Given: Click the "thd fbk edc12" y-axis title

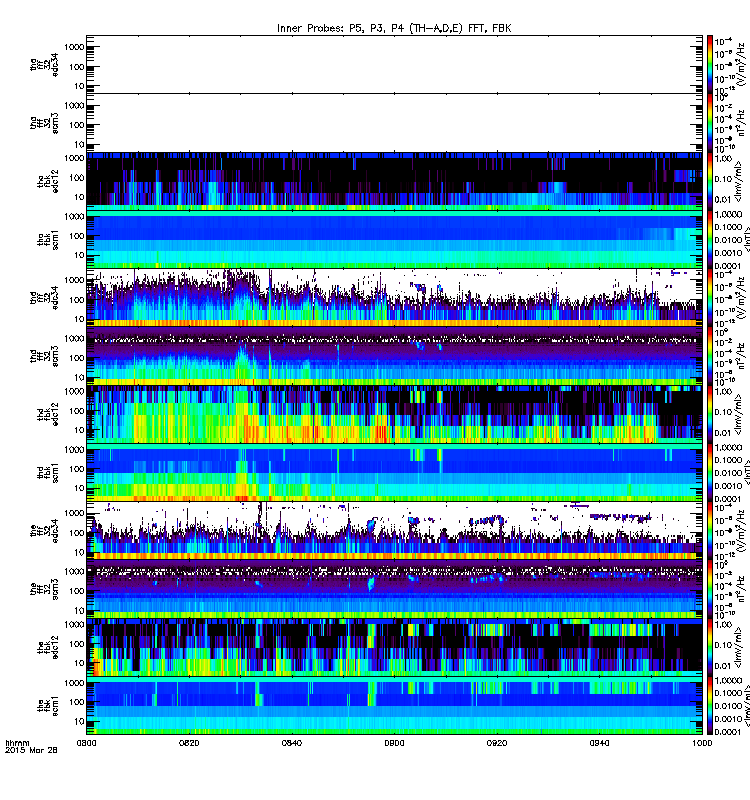Looking at the screenshot, I should tap(48, 414).
